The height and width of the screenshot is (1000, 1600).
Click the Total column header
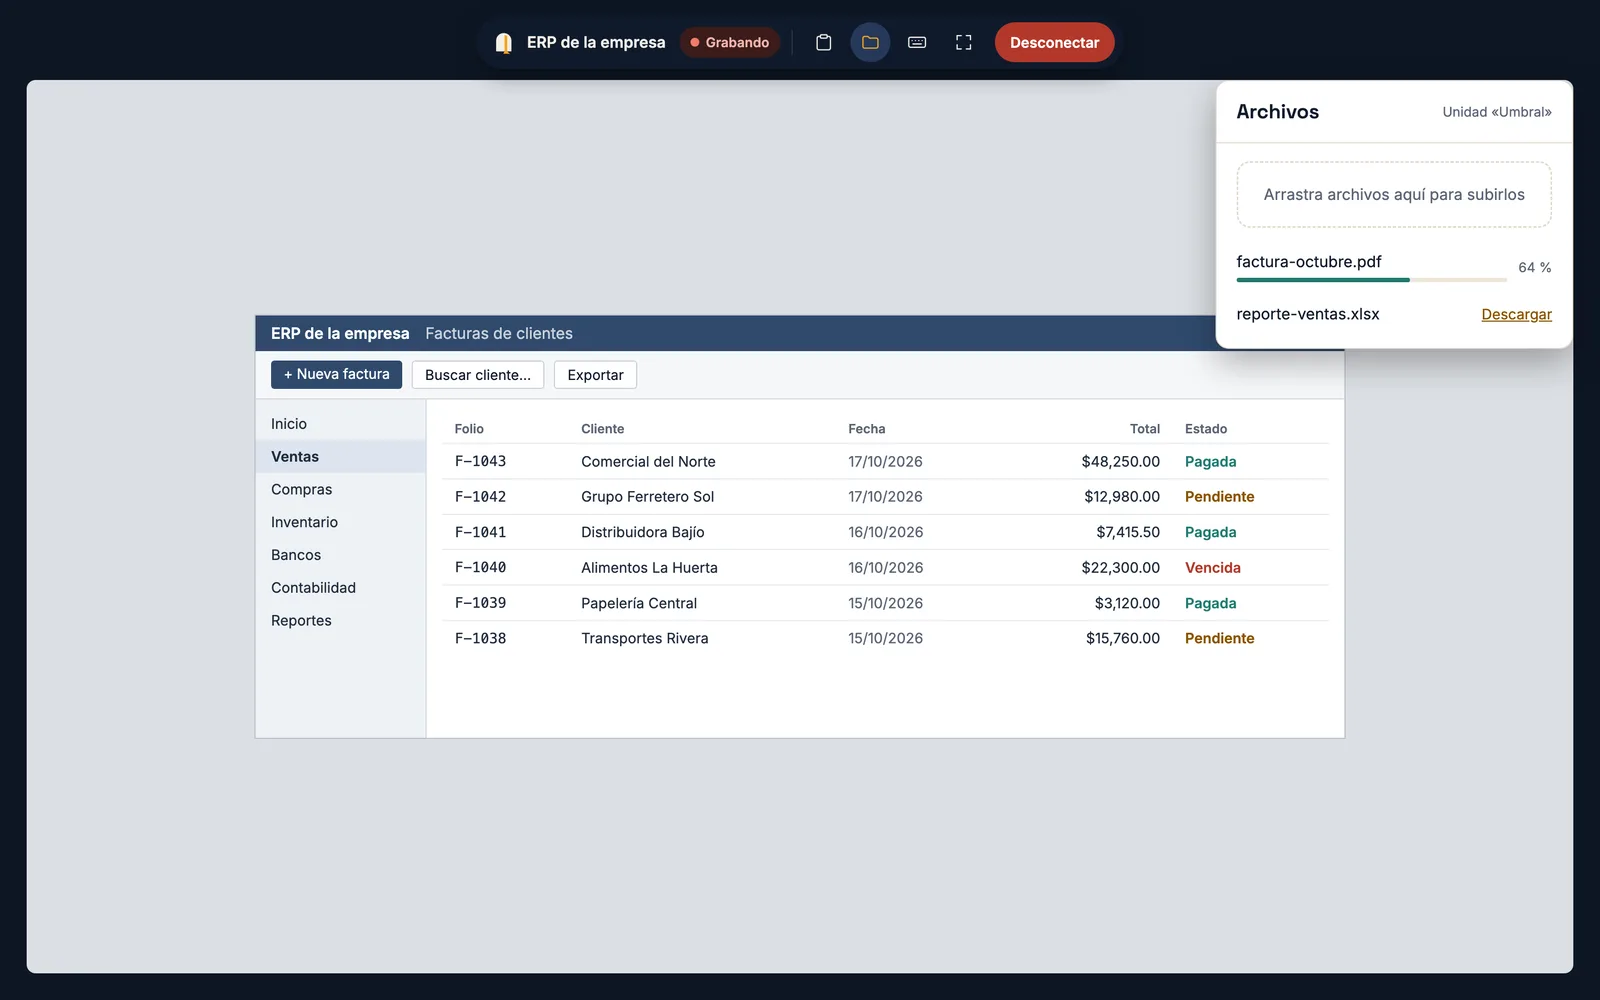pos(1145,429)
